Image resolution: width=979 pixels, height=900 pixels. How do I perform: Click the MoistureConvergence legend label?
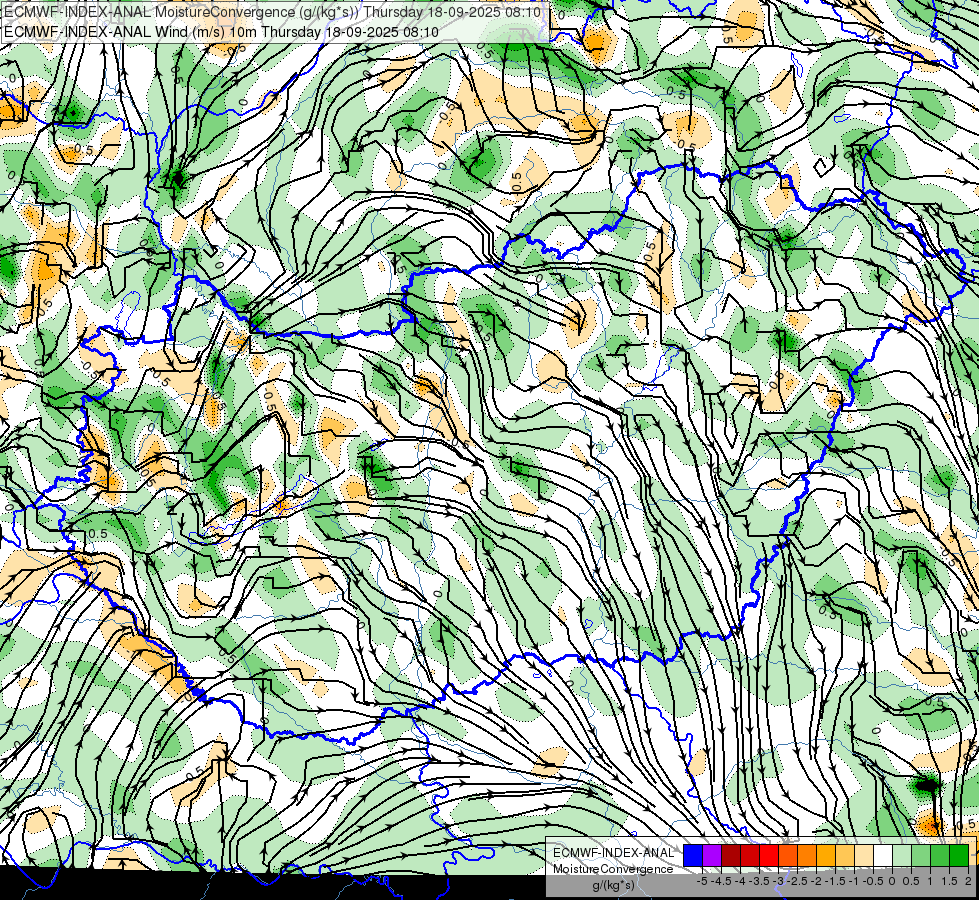click(613, 869)
